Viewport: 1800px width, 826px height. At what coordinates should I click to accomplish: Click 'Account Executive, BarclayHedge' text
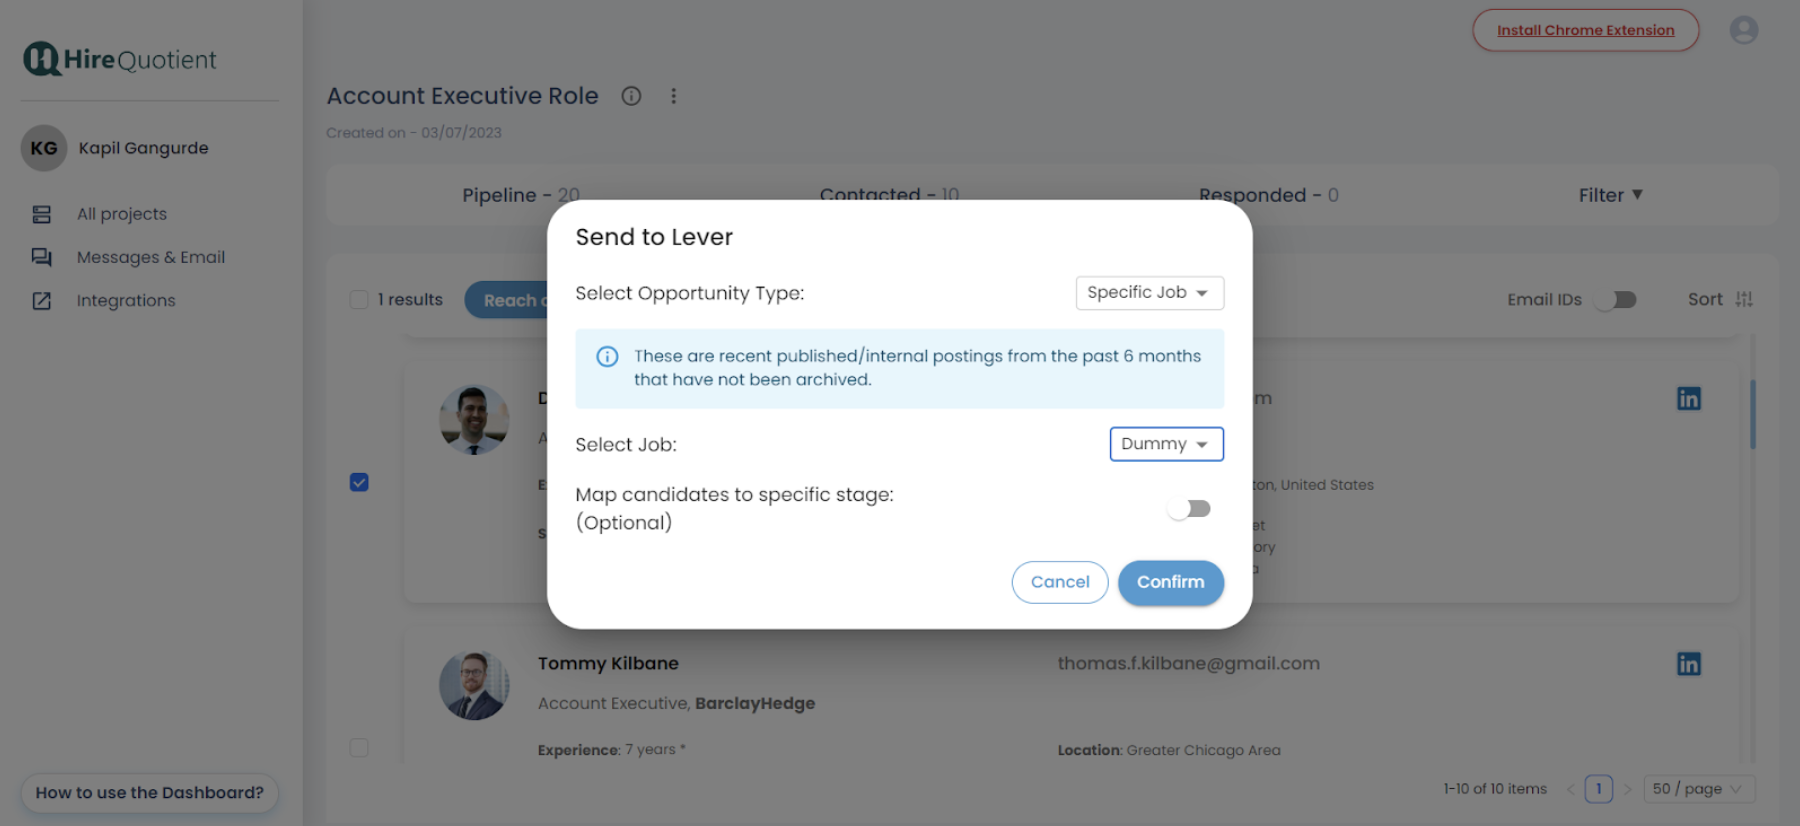677,704
